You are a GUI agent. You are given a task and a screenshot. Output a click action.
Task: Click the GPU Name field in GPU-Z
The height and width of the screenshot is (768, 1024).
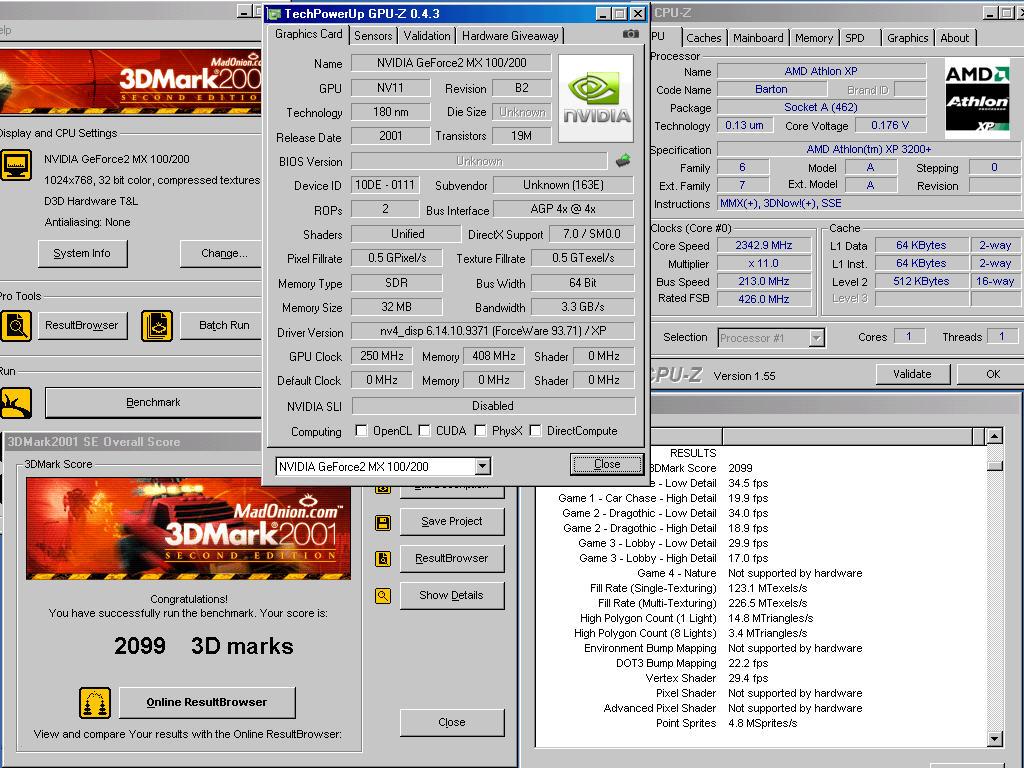pyautogui.click(x=451, y=63)
